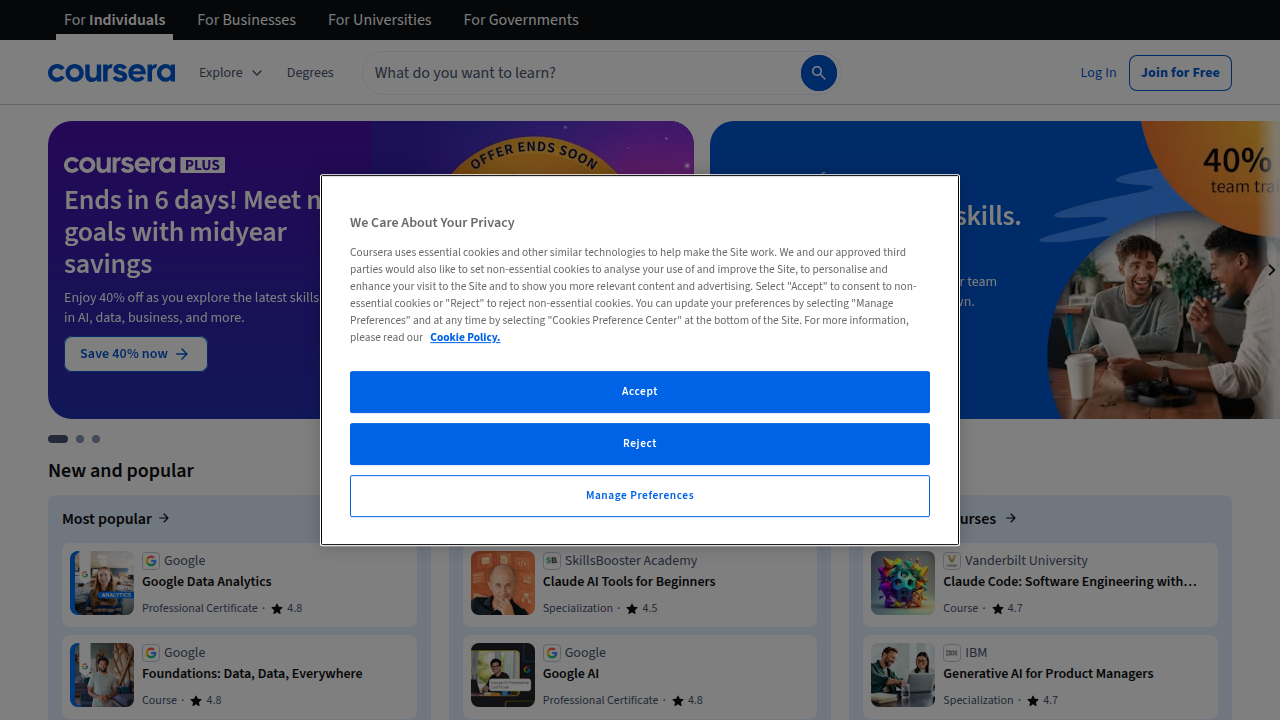Click the blue search magnifier button
1280x720 pixels.
pyautogui.click(x=818, y=73)
